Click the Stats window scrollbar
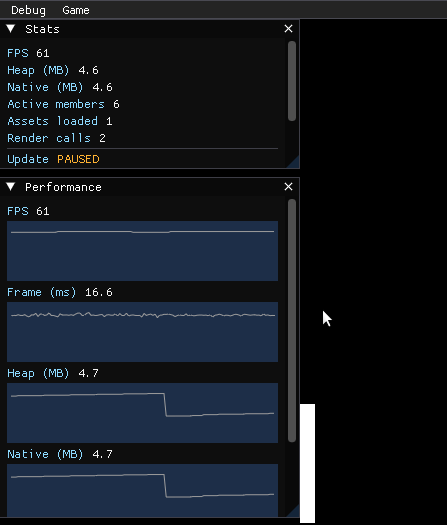The height and width of the screenshot is (525, 447). (292, 81)
